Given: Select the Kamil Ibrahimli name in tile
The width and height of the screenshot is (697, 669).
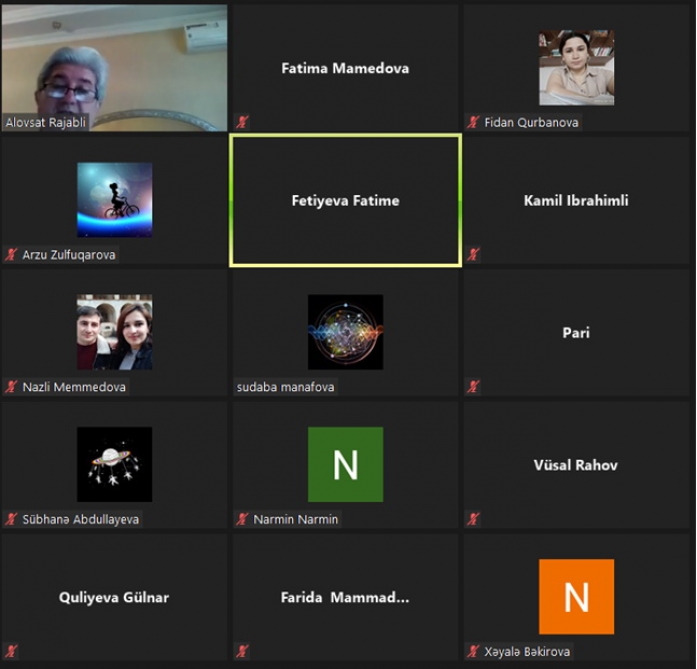Looking at the screenshot, I should (576, 200).
